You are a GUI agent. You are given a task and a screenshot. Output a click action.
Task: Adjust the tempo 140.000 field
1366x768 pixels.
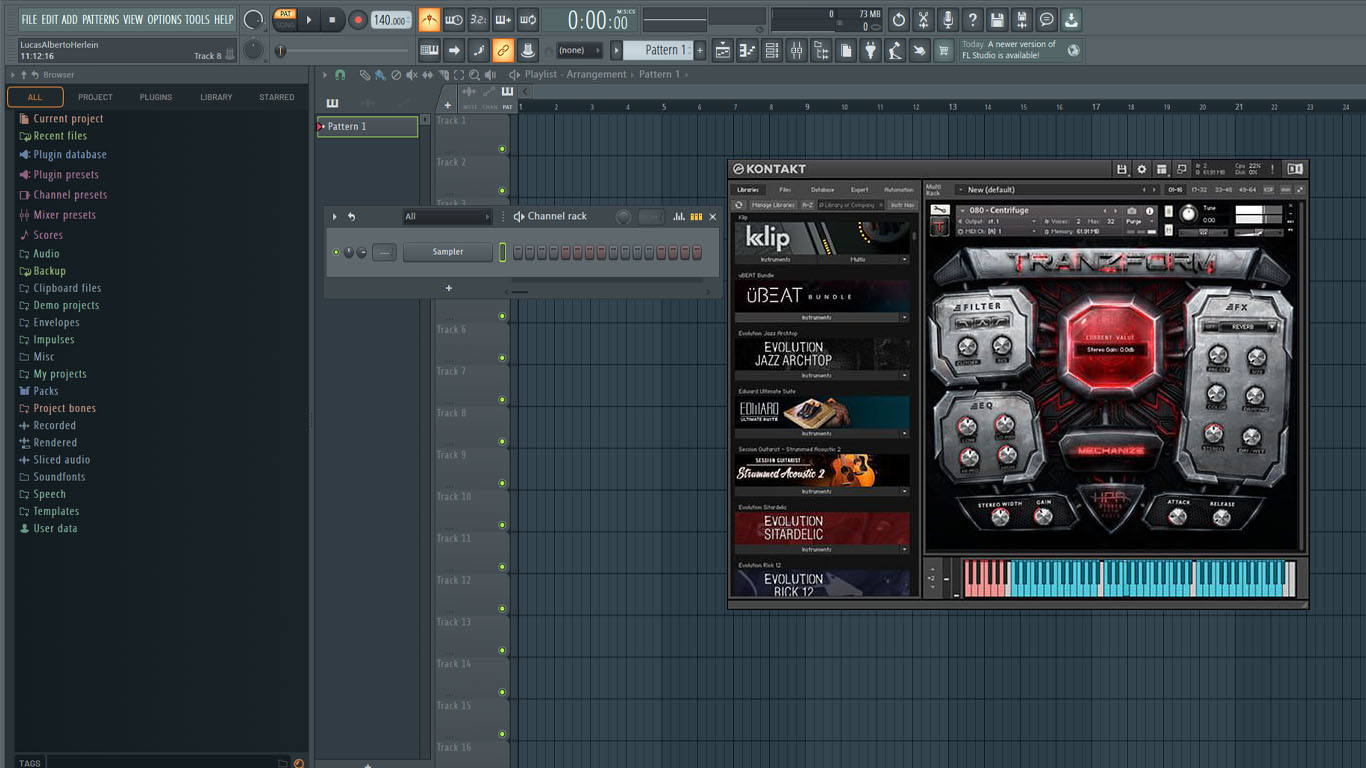(391, 20)
